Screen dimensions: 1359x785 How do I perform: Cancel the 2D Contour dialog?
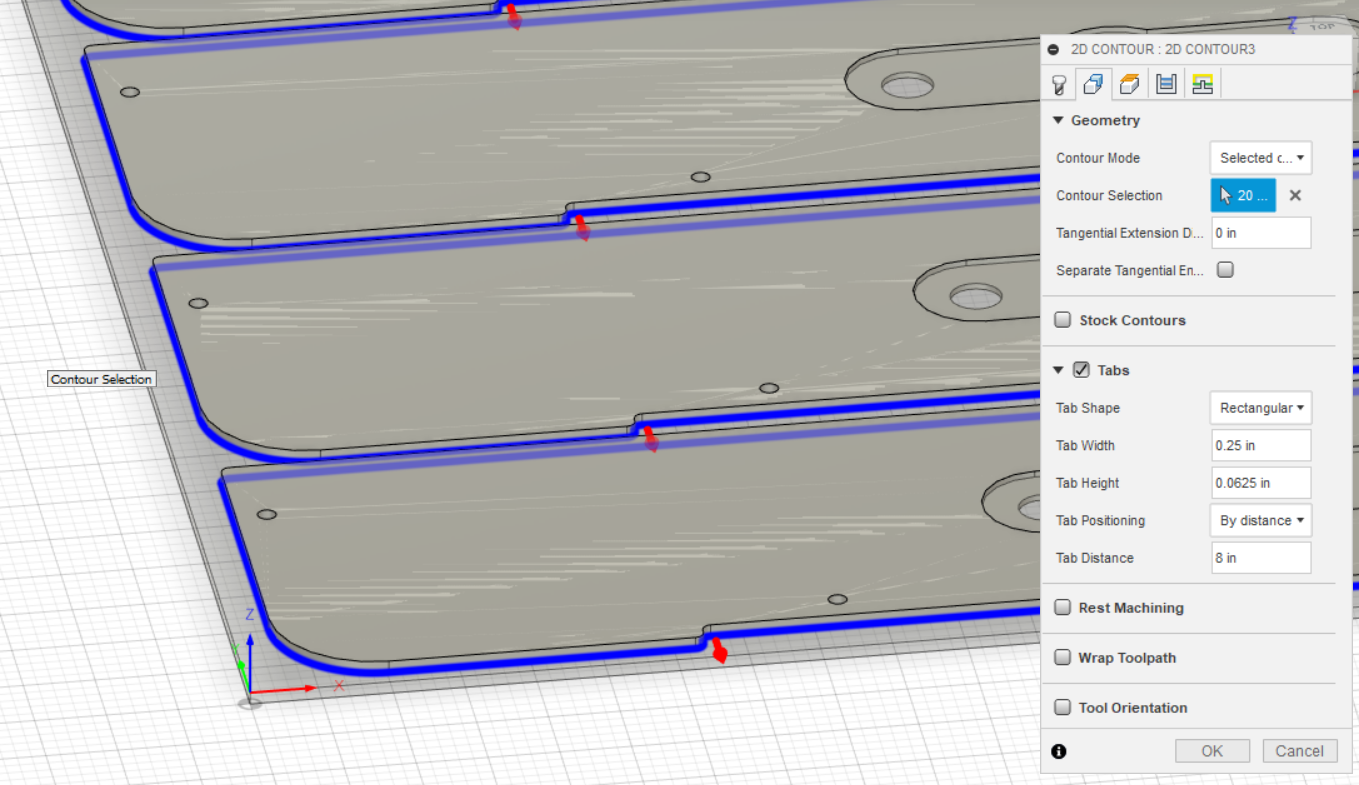pyautogui.click(x=1299, y=750)
